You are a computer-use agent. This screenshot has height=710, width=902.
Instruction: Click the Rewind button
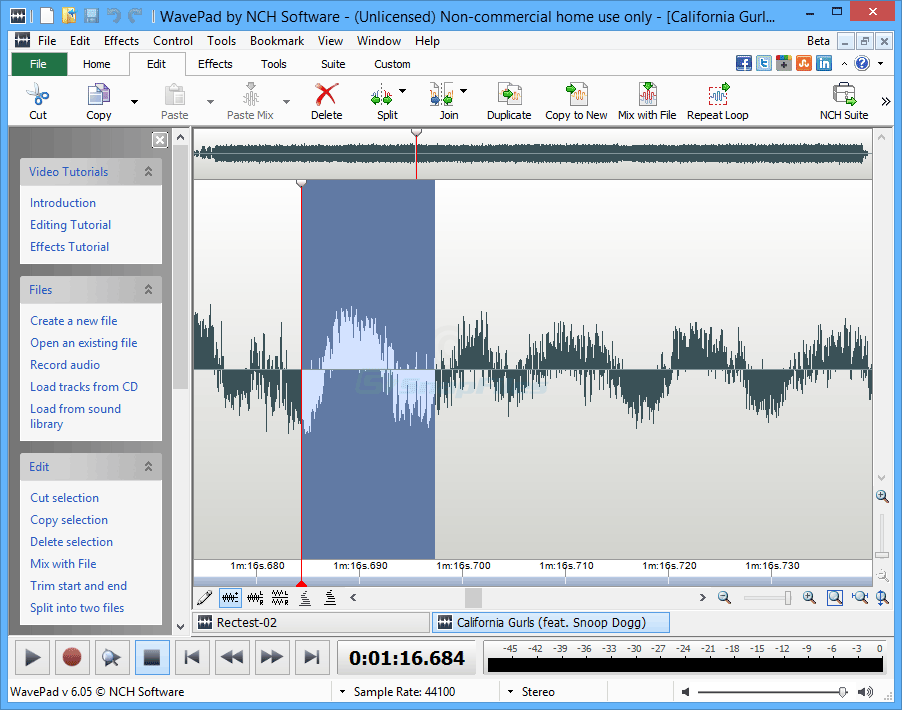pyautogui.click(x=232, y=657)
